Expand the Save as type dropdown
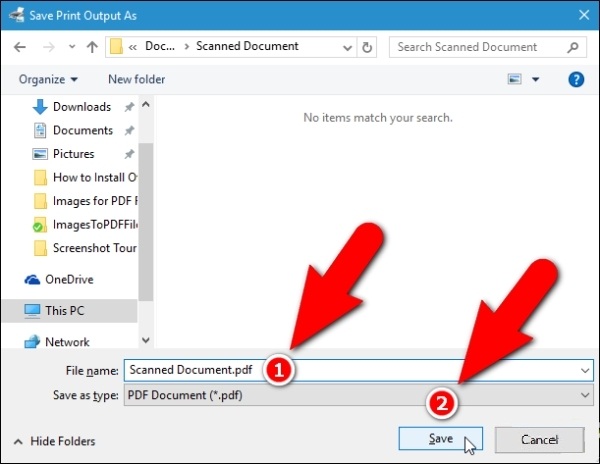This screenshot has width=600, height=464. pyautogui.click(x=584, y=395)
